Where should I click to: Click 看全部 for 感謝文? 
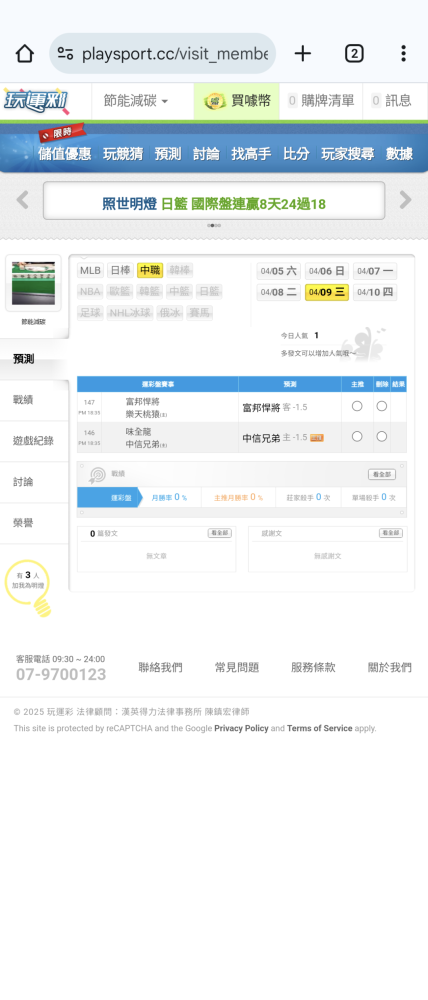point(391,533)
